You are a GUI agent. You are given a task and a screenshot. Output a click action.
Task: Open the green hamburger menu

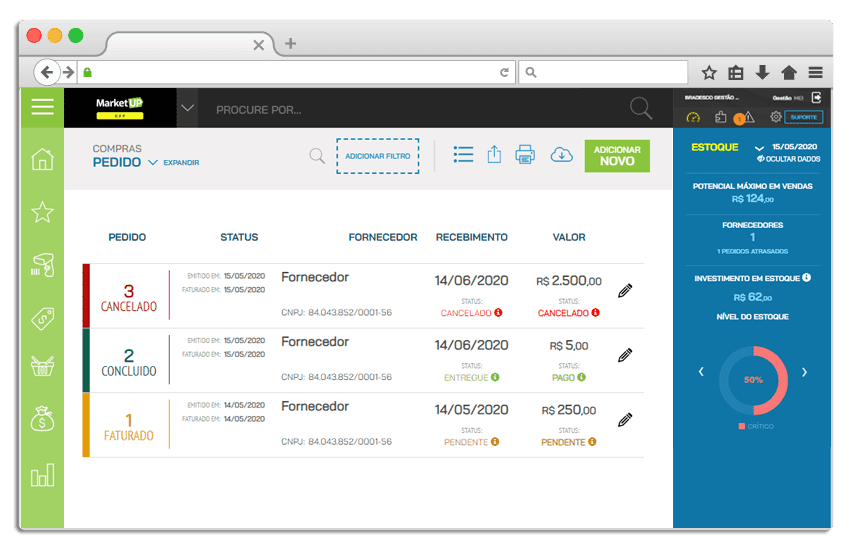42,107
